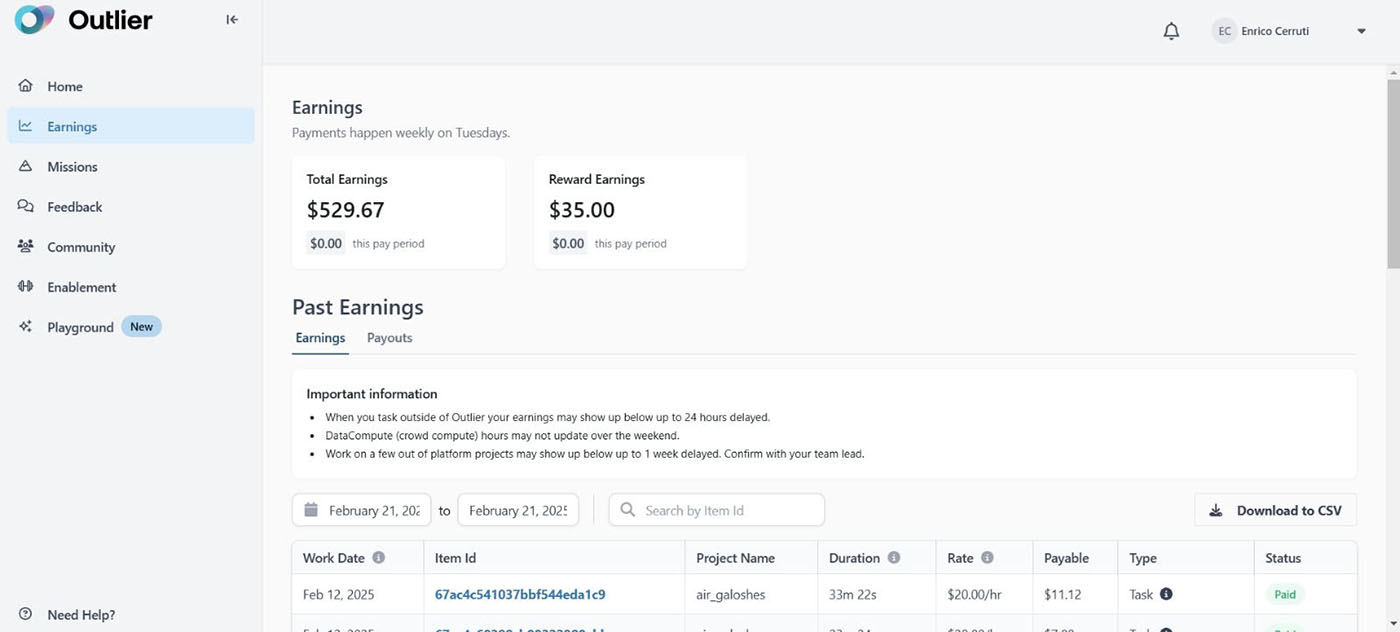Open the end date picker
Image resolution: width=1400 pixels, height=632 pixels.
[x=518, y=510]
